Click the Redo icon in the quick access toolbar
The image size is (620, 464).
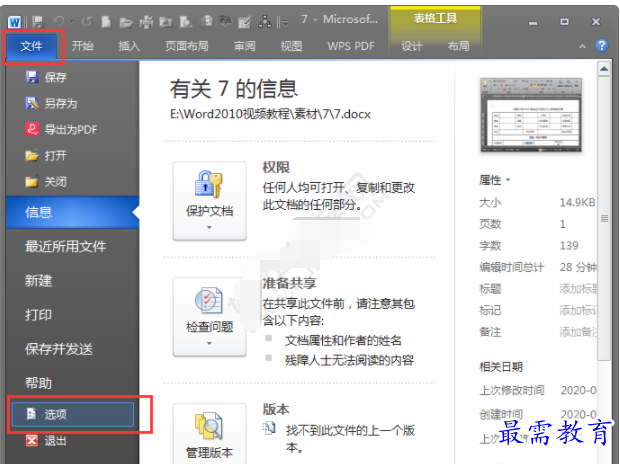coord(87,22)
